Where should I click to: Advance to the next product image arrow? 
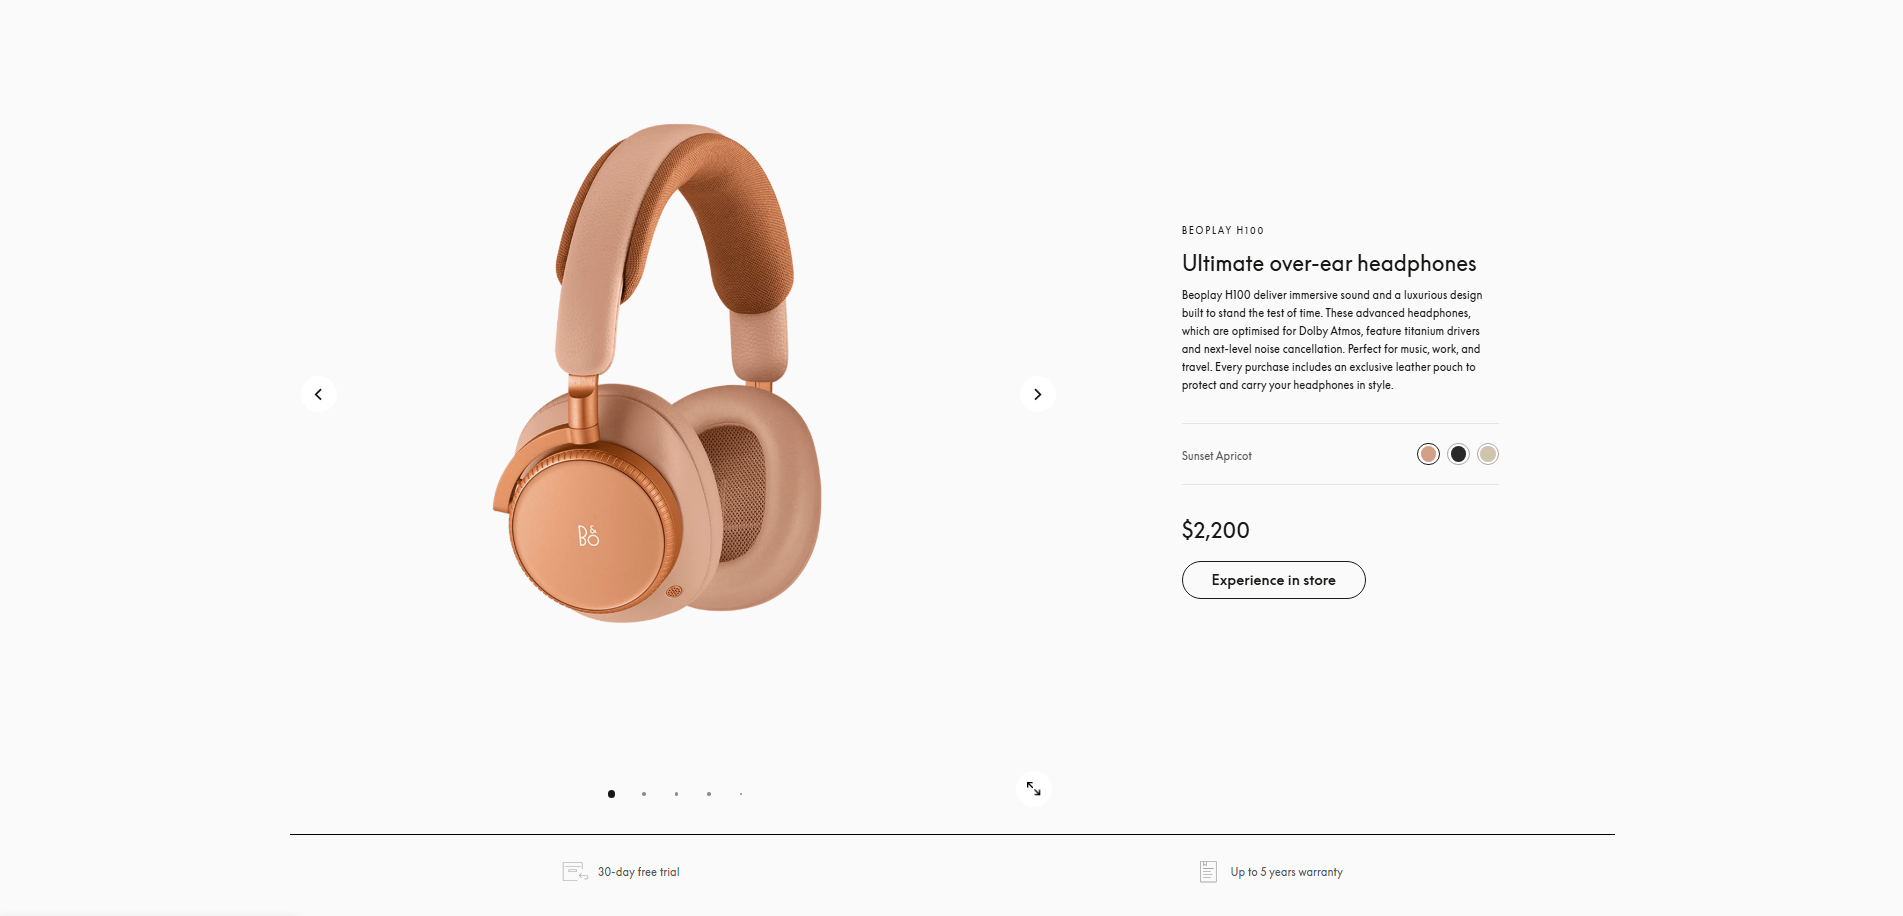click(x=1037, y=394)
